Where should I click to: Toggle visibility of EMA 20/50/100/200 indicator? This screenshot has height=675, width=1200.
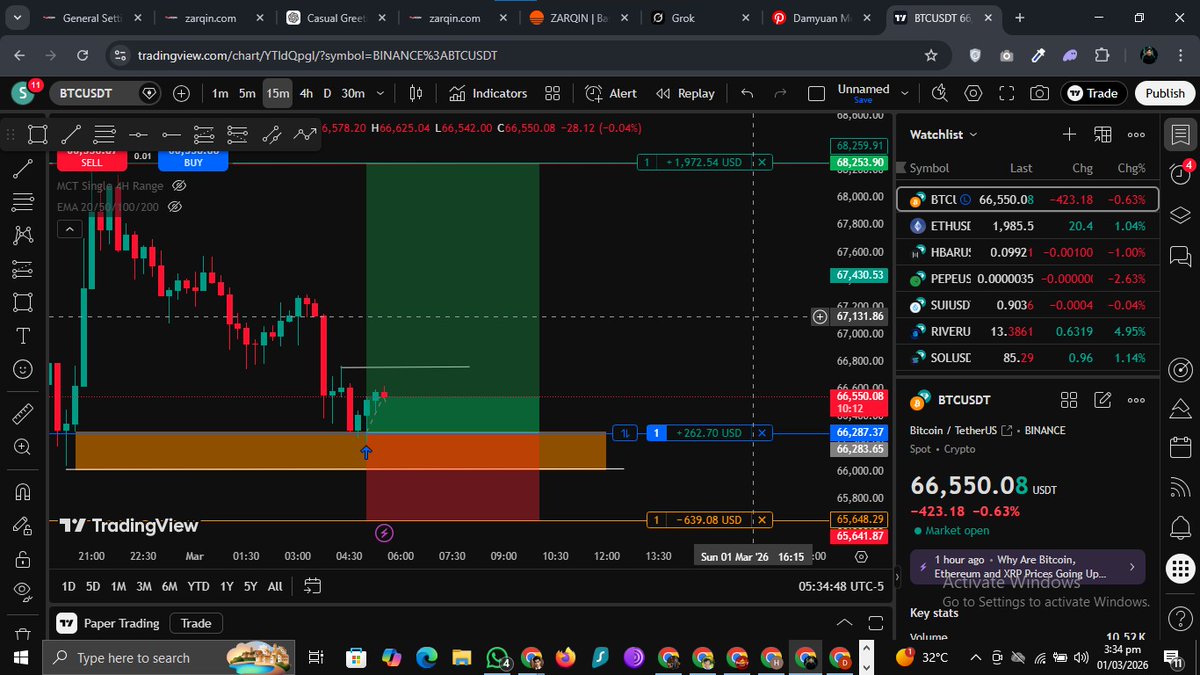point(174,206)
